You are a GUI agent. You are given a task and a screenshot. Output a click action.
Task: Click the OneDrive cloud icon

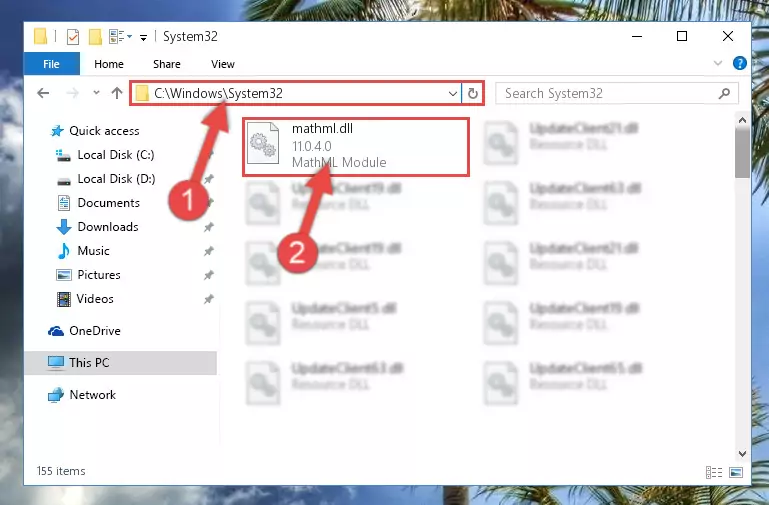point(56,331)
